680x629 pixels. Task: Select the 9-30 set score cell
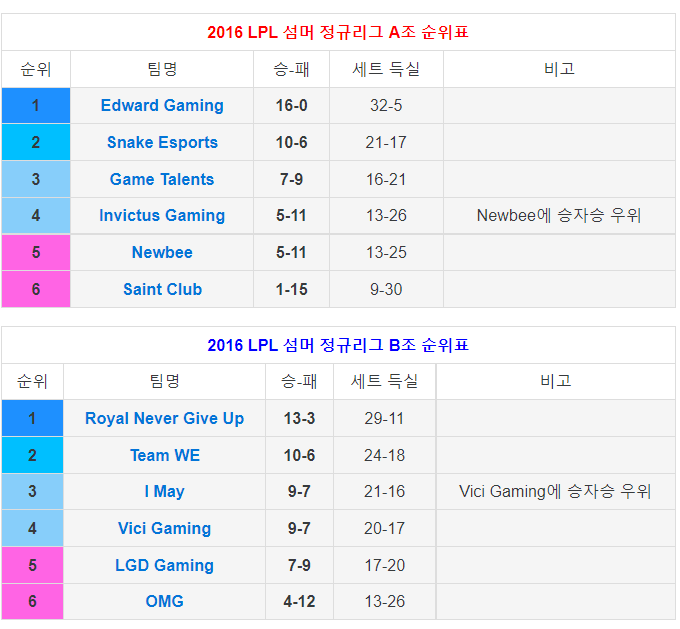tap(386, 289)
